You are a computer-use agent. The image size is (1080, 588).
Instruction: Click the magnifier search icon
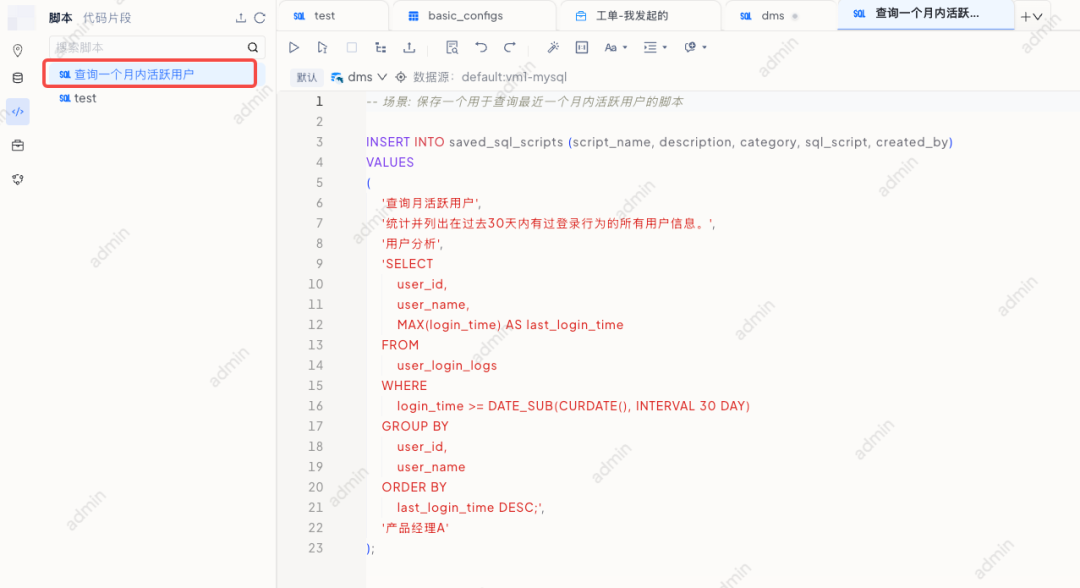[x=253, y=47]
